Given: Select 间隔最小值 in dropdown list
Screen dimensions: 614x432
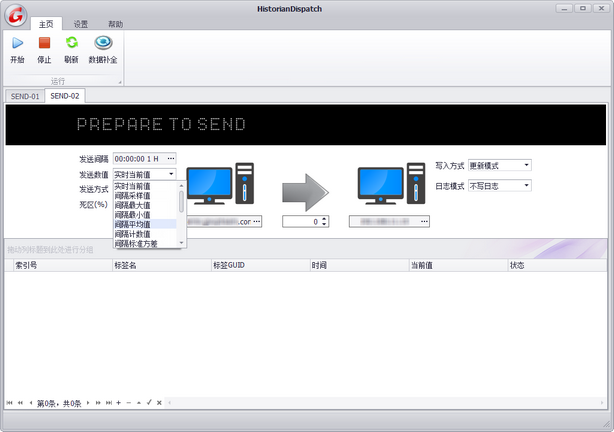Looking at the screenshot, I should [x=145, y=215].
